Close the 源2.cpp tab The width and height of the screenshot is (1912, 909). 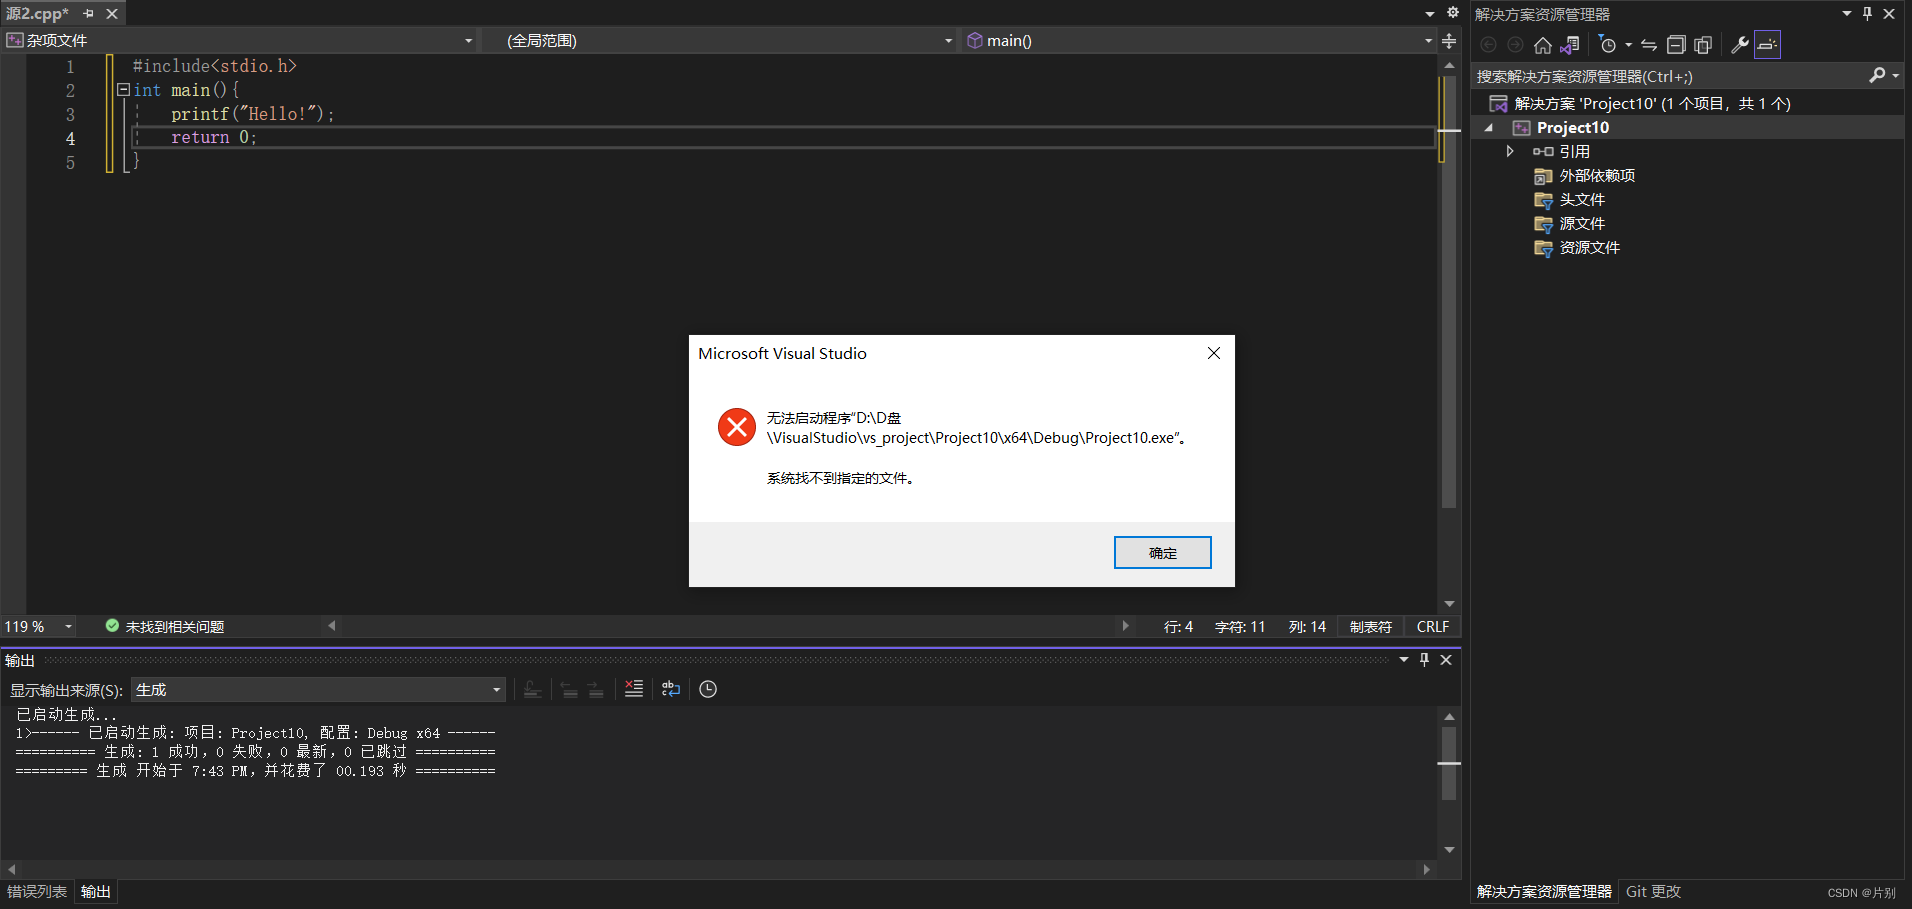(x=112, y=14)
